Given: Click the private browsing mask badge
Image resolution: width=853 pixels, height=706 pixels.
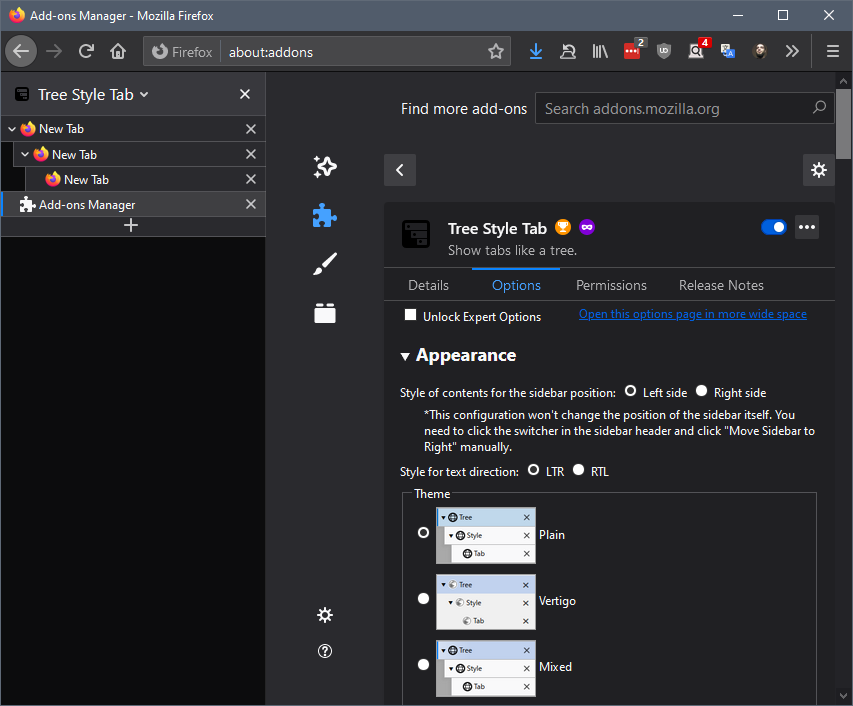Looking at the screenshot, I should [x=587, y=227].
